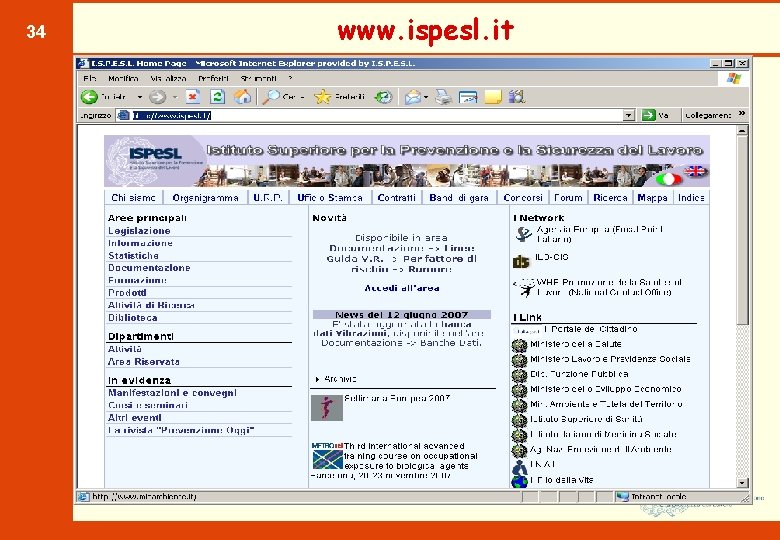Open Mail envelope toolbar icon
780x540 pixels.
pos(412,97)
